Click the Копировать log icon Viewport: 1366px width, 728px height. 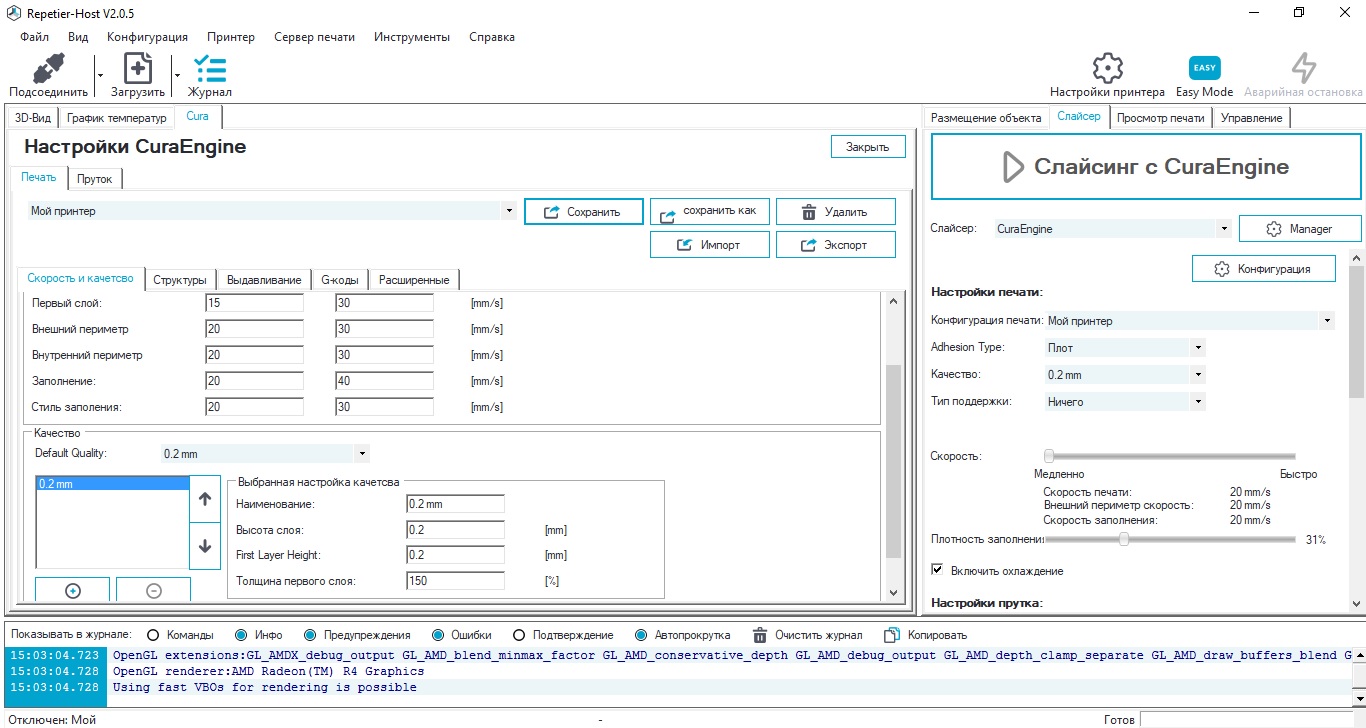pyautogui.click(x=892, y=635)
